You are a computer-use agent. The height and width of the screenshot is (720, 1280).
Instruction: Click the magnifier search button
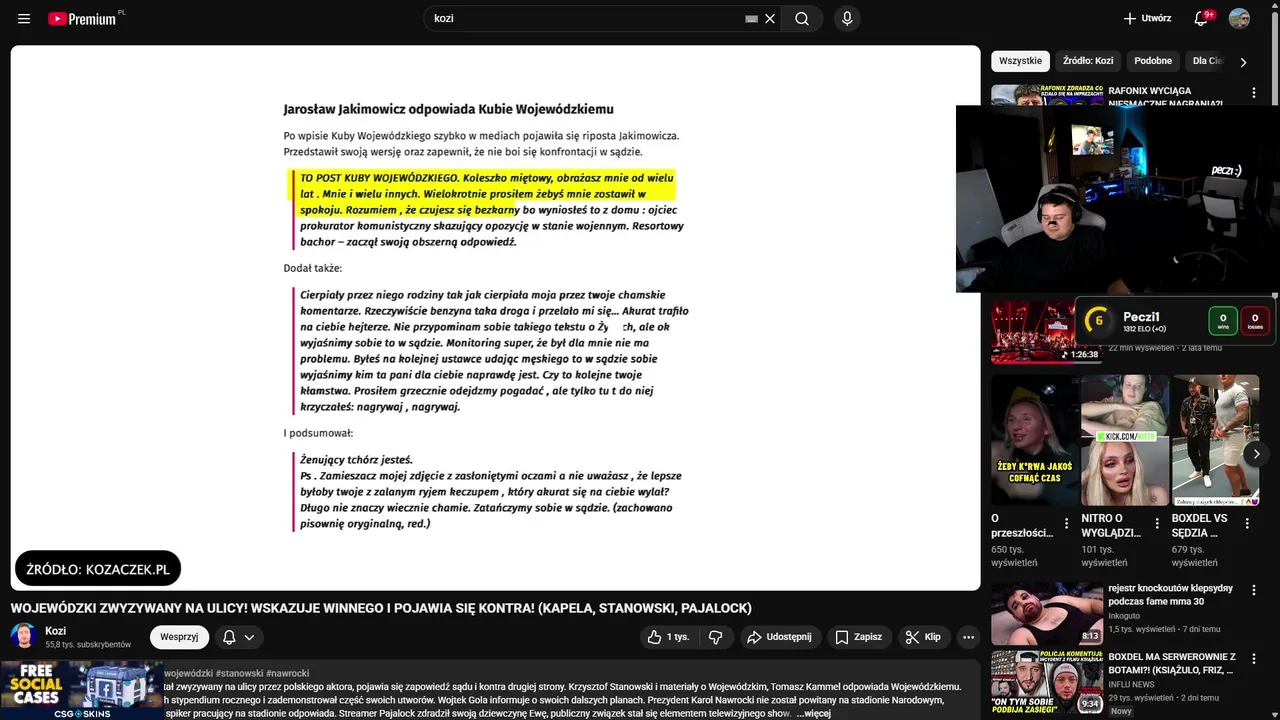802,19
